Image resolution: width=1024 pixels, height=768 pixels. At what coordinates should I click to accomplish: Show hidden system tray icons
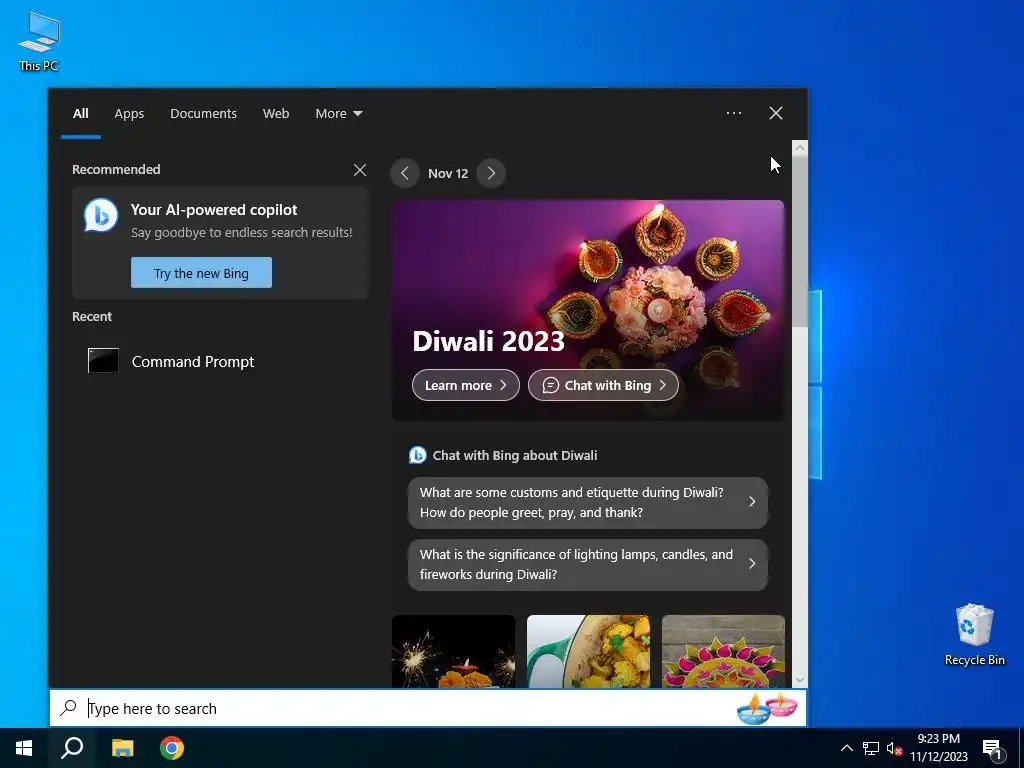pos(846,748)
